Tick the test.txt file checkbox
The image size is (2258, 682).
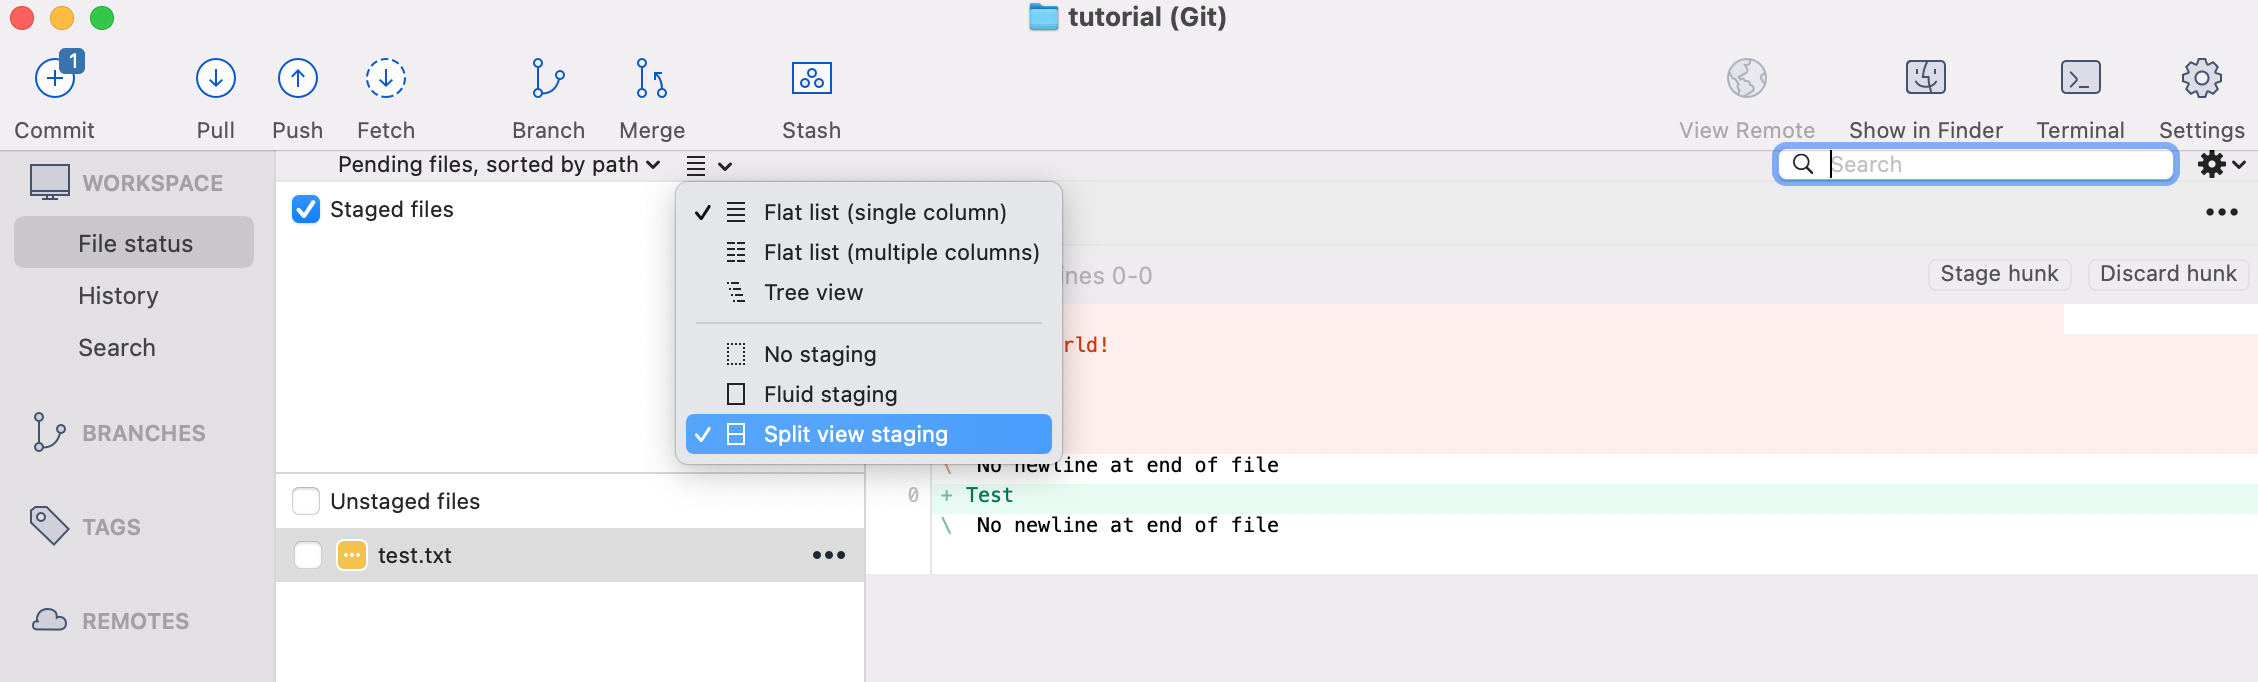308,555
